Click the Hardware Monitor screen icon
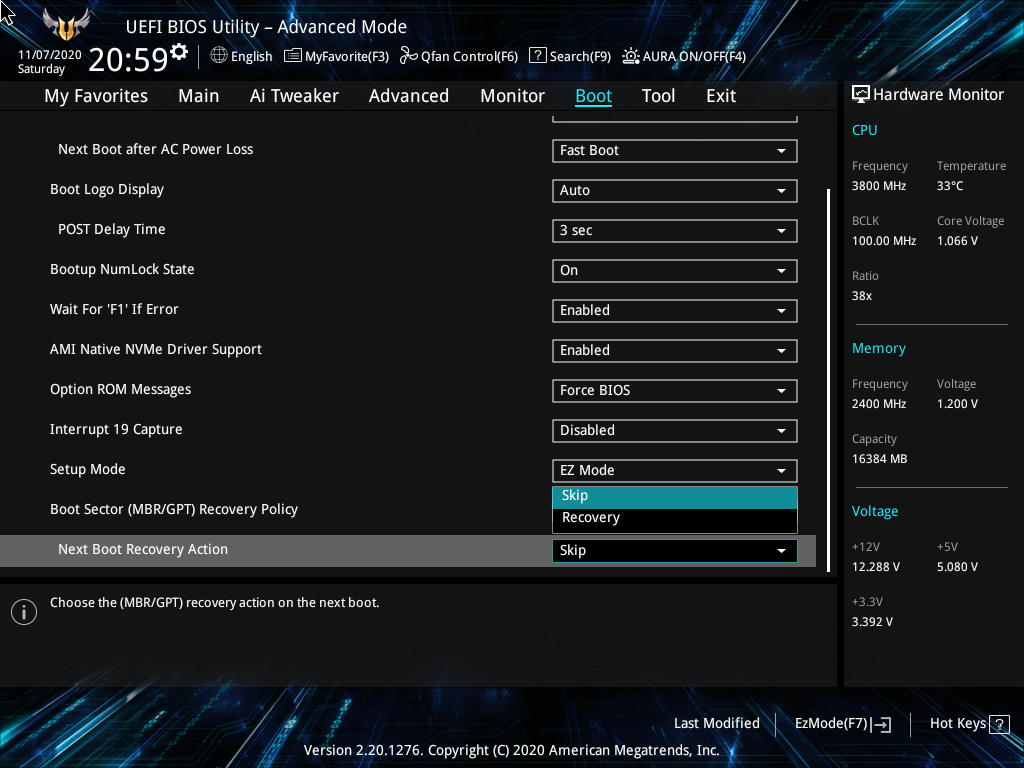Viewport: 1024px width, 768px height. pos(861,95)
